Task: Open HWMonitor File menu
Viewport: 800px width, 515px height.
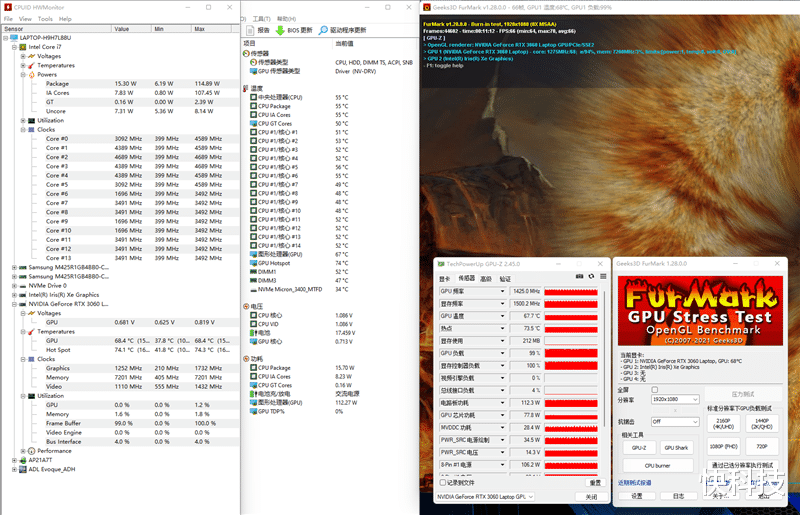Action: (8, 19)
